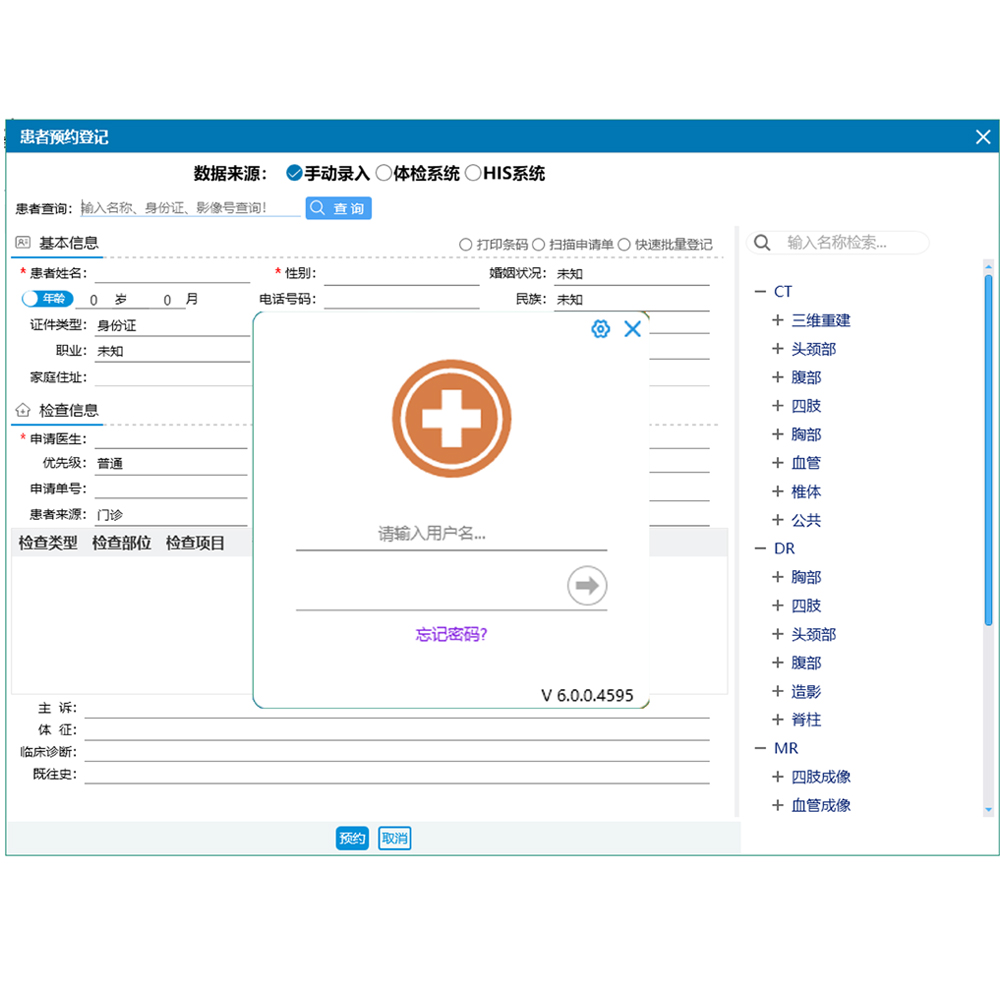Expand the 四肢成像 node under MR
1000x1000 pixels.
[x=777, y=777]
